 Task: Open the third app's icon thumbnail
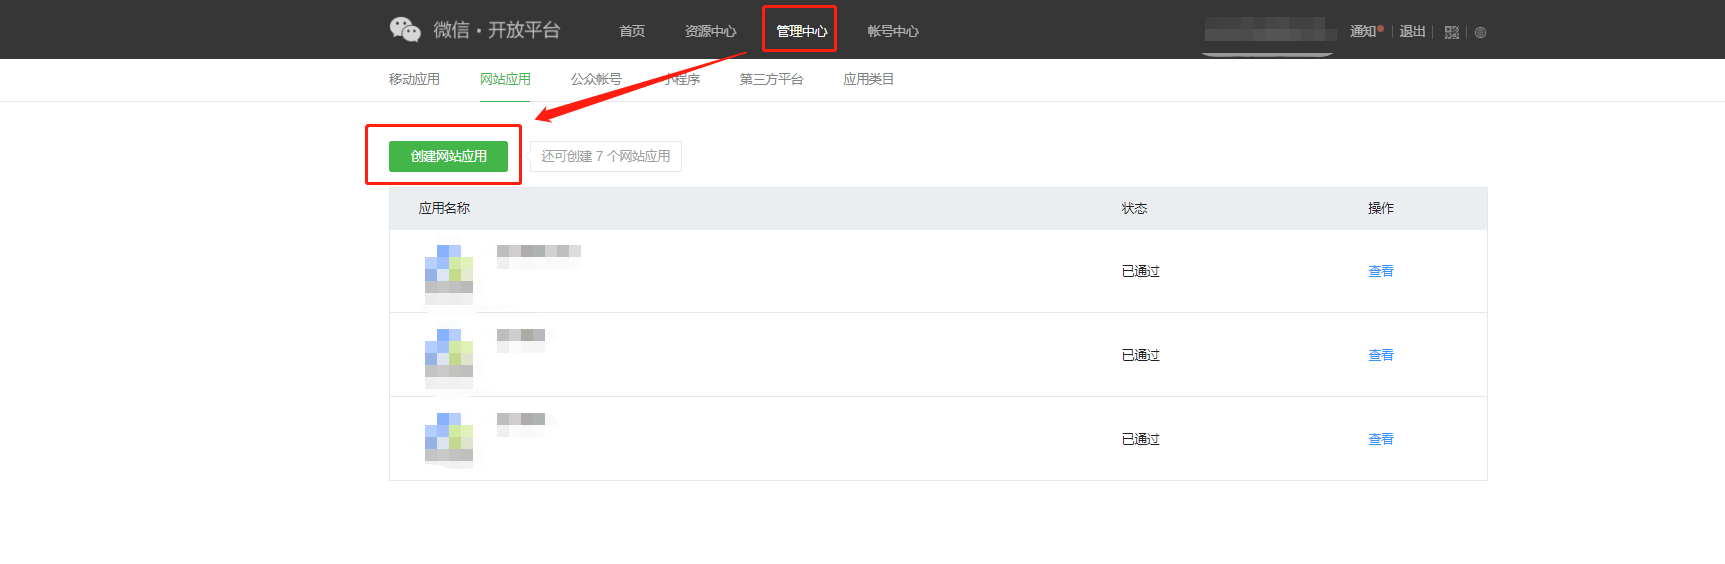[x=449, y=440]
